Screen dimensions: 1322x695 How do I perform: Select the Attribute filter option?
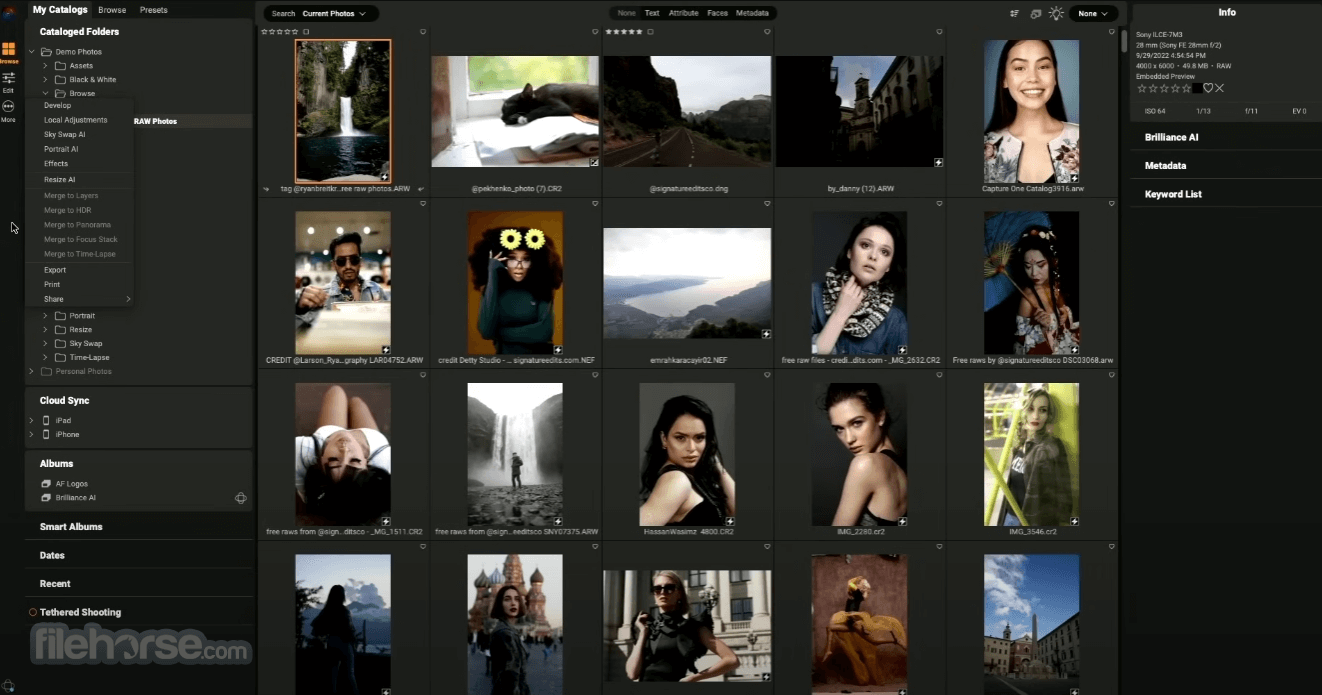pos(684,13)
